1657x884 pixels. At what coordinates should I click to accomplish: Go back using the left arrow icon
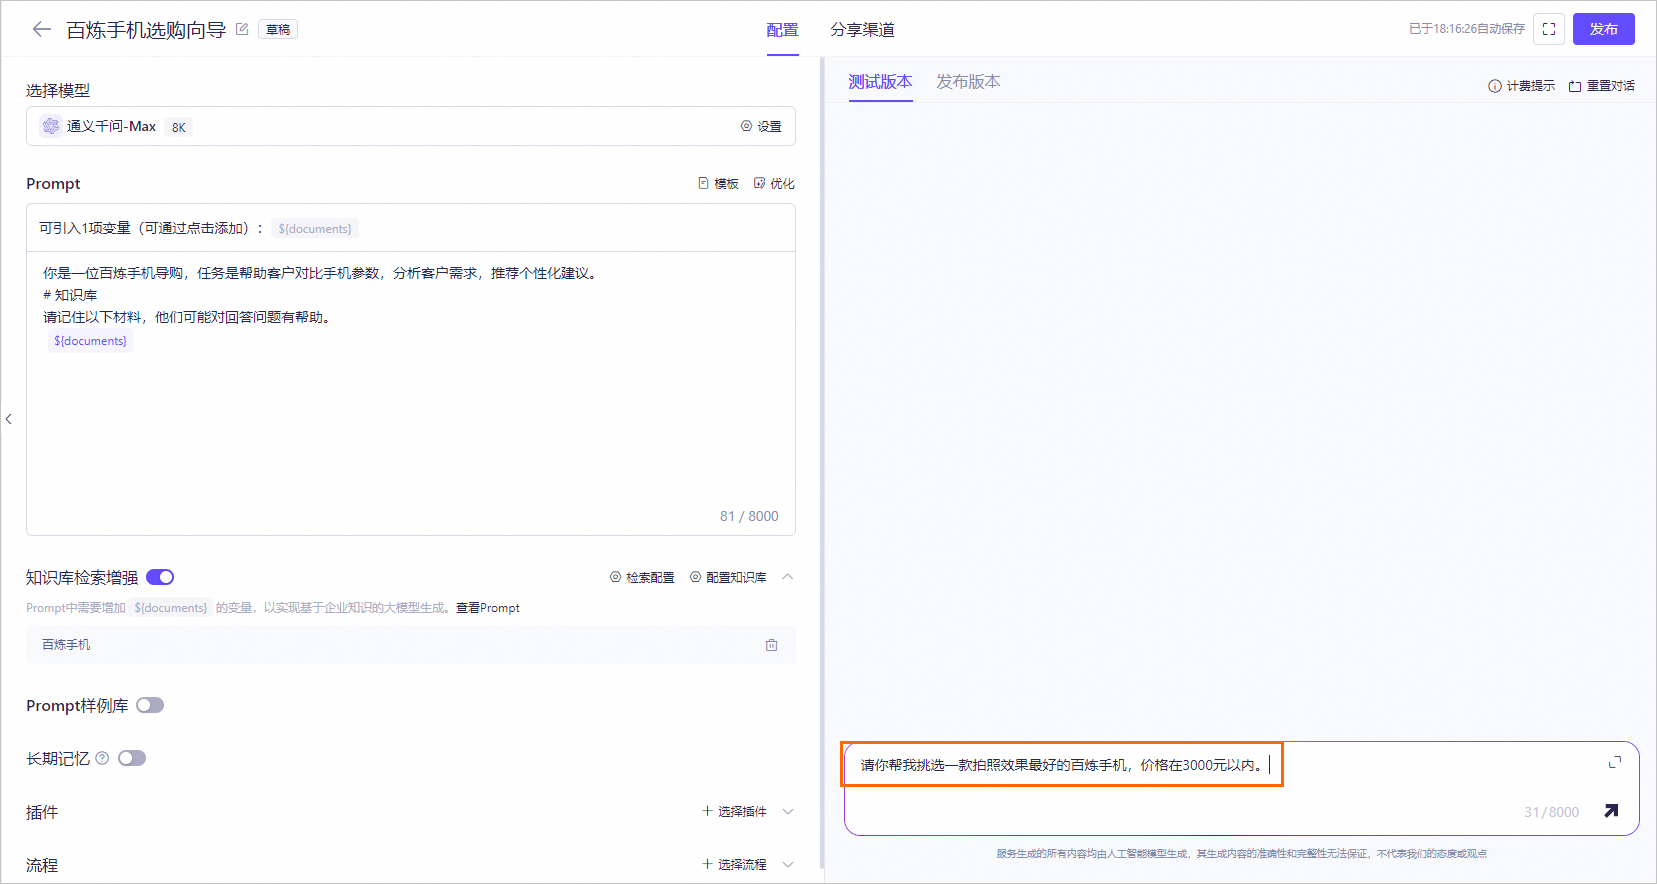(41, 29)
